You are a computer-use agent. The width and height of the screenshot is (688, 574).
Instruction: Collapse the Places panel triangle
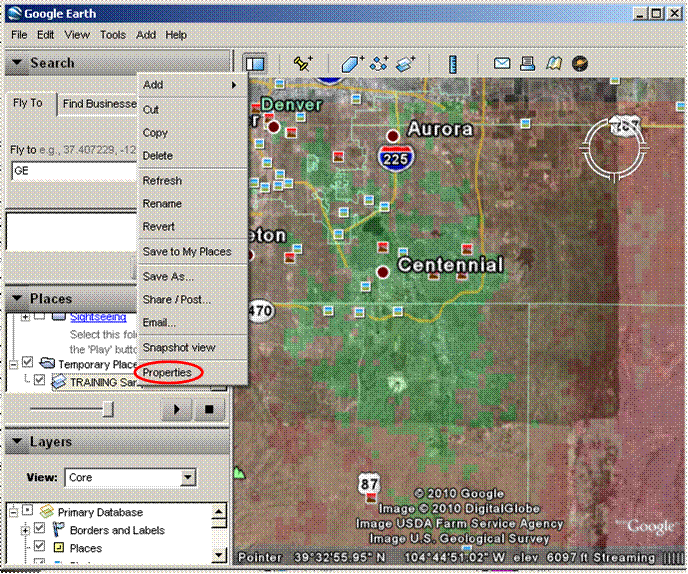17,298
